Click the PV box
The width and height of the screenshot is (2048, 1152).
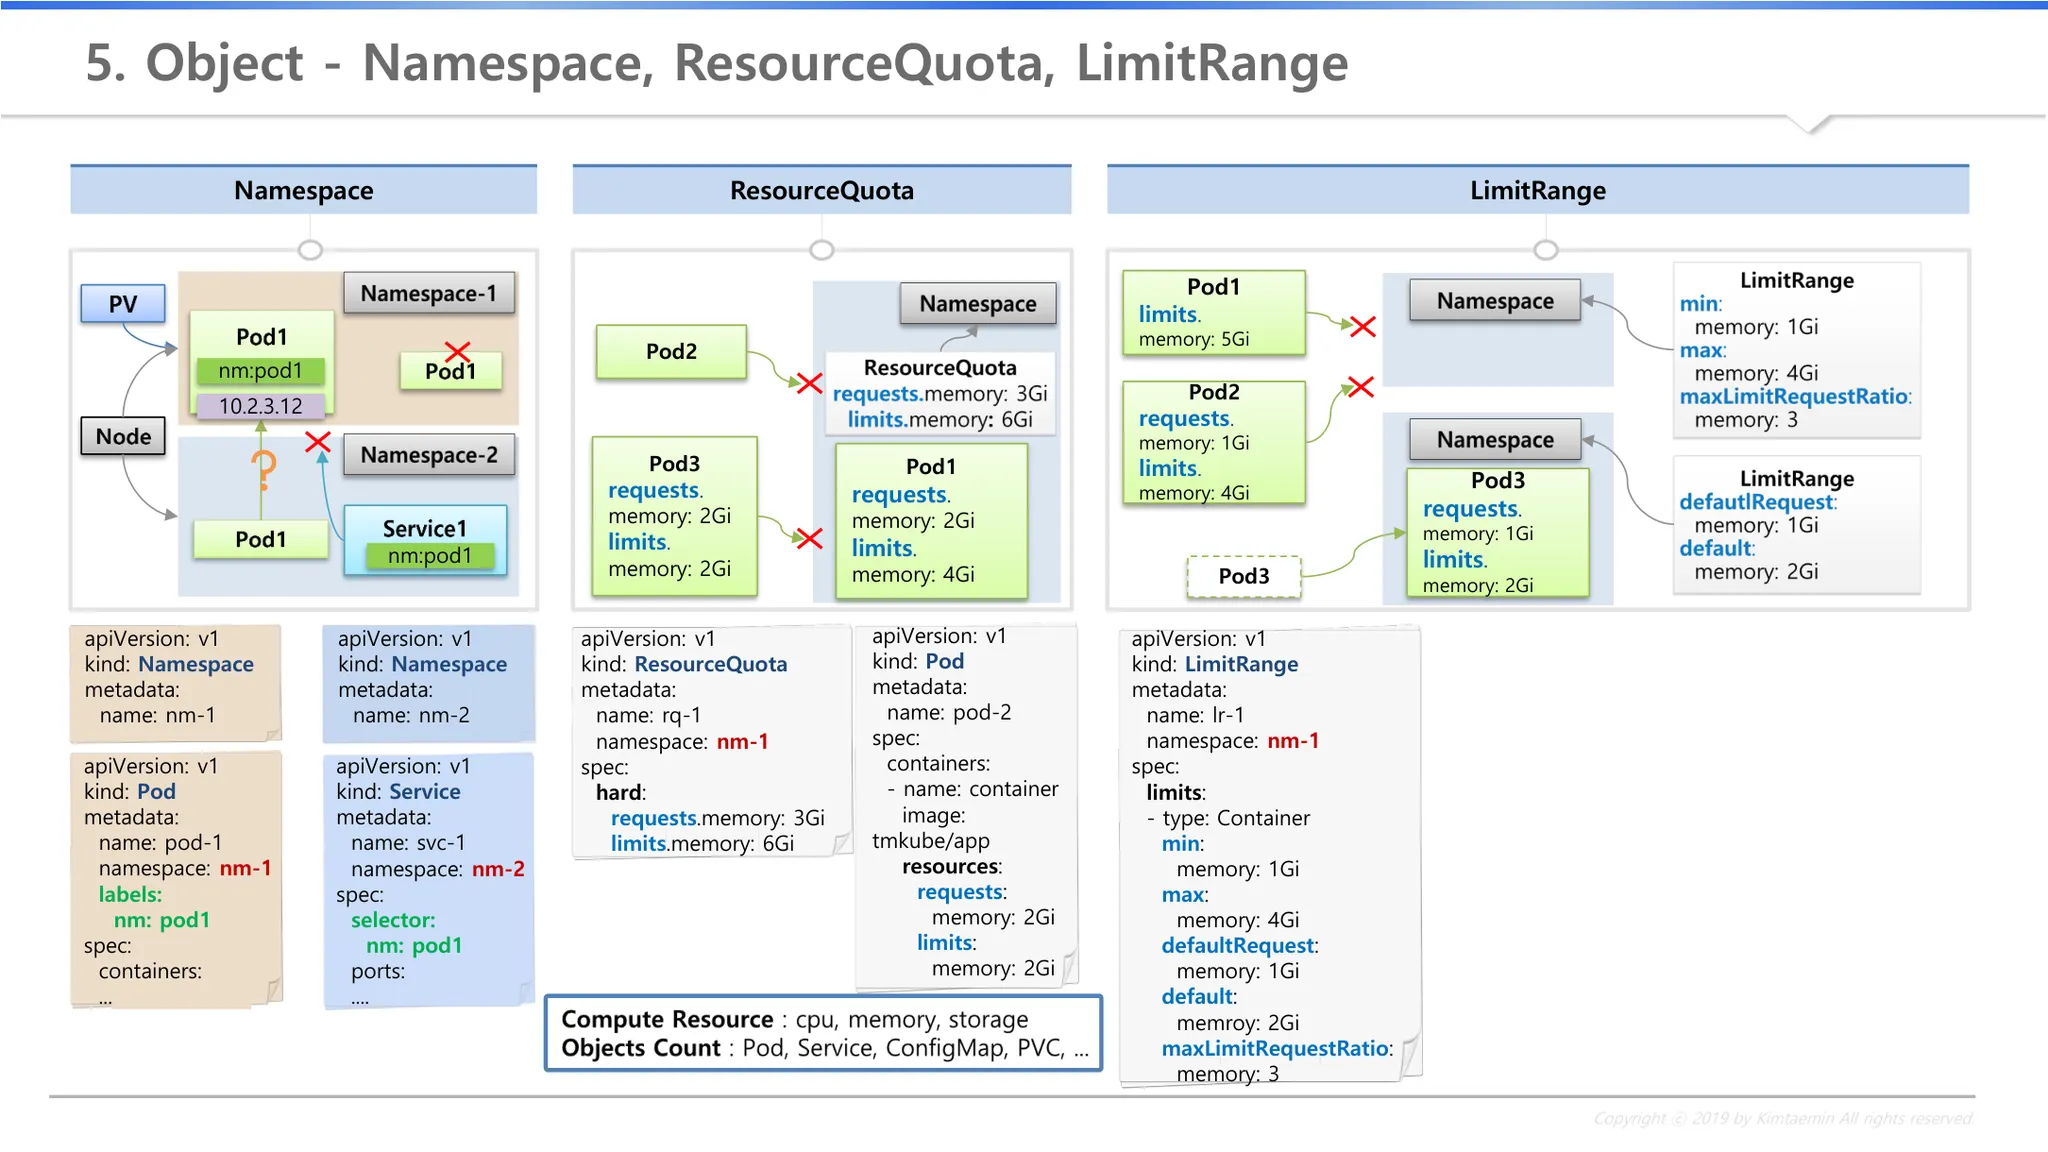tap(123, 304)
